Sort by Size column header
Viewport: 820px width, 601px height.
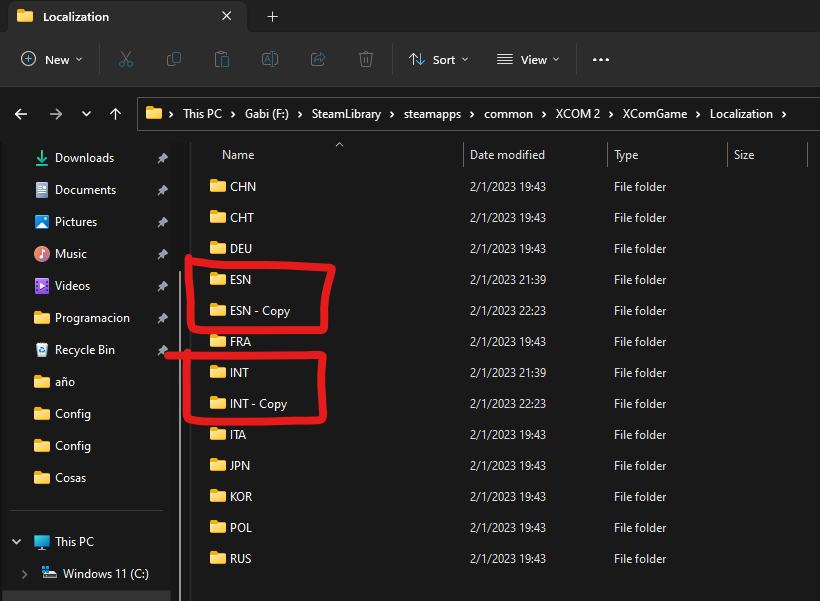[x=744, y=155]
